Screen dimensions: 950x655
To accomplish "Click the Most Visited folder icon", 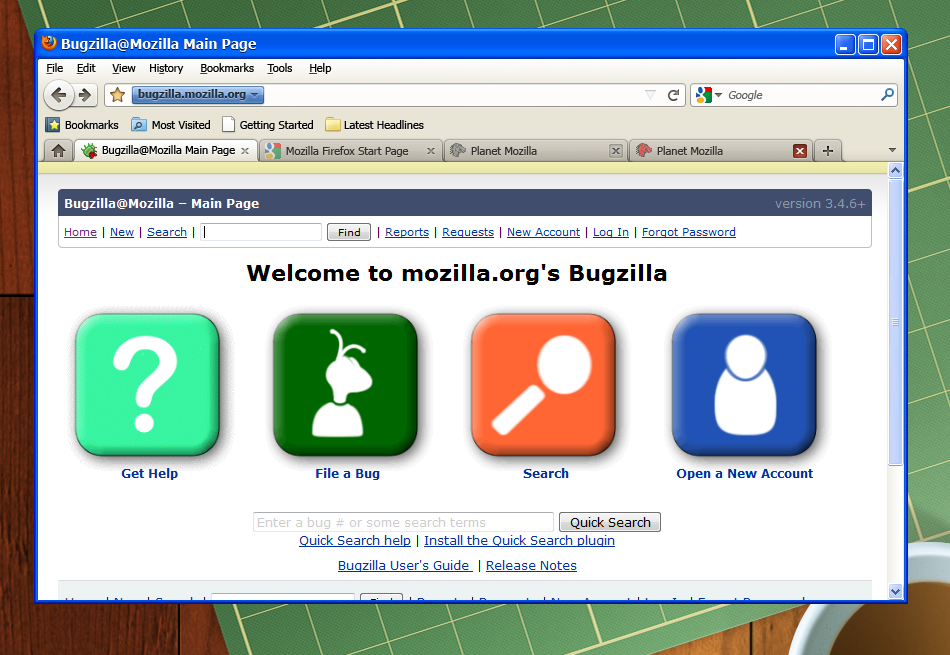I will pyautogui.click(x=139, y=125).
